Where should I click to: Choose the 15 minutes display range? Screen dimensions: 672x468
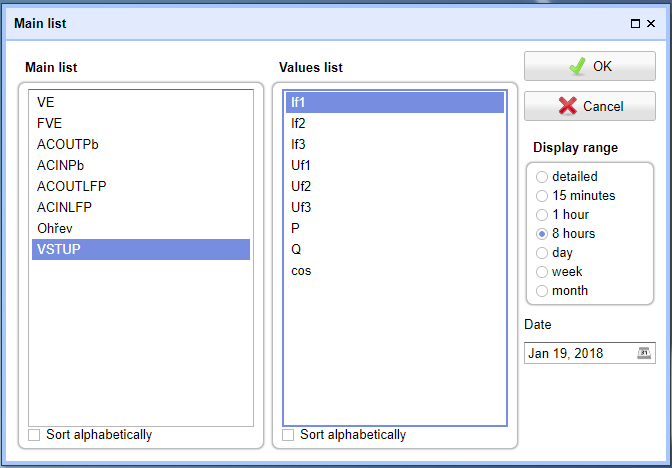coord(542,196)
